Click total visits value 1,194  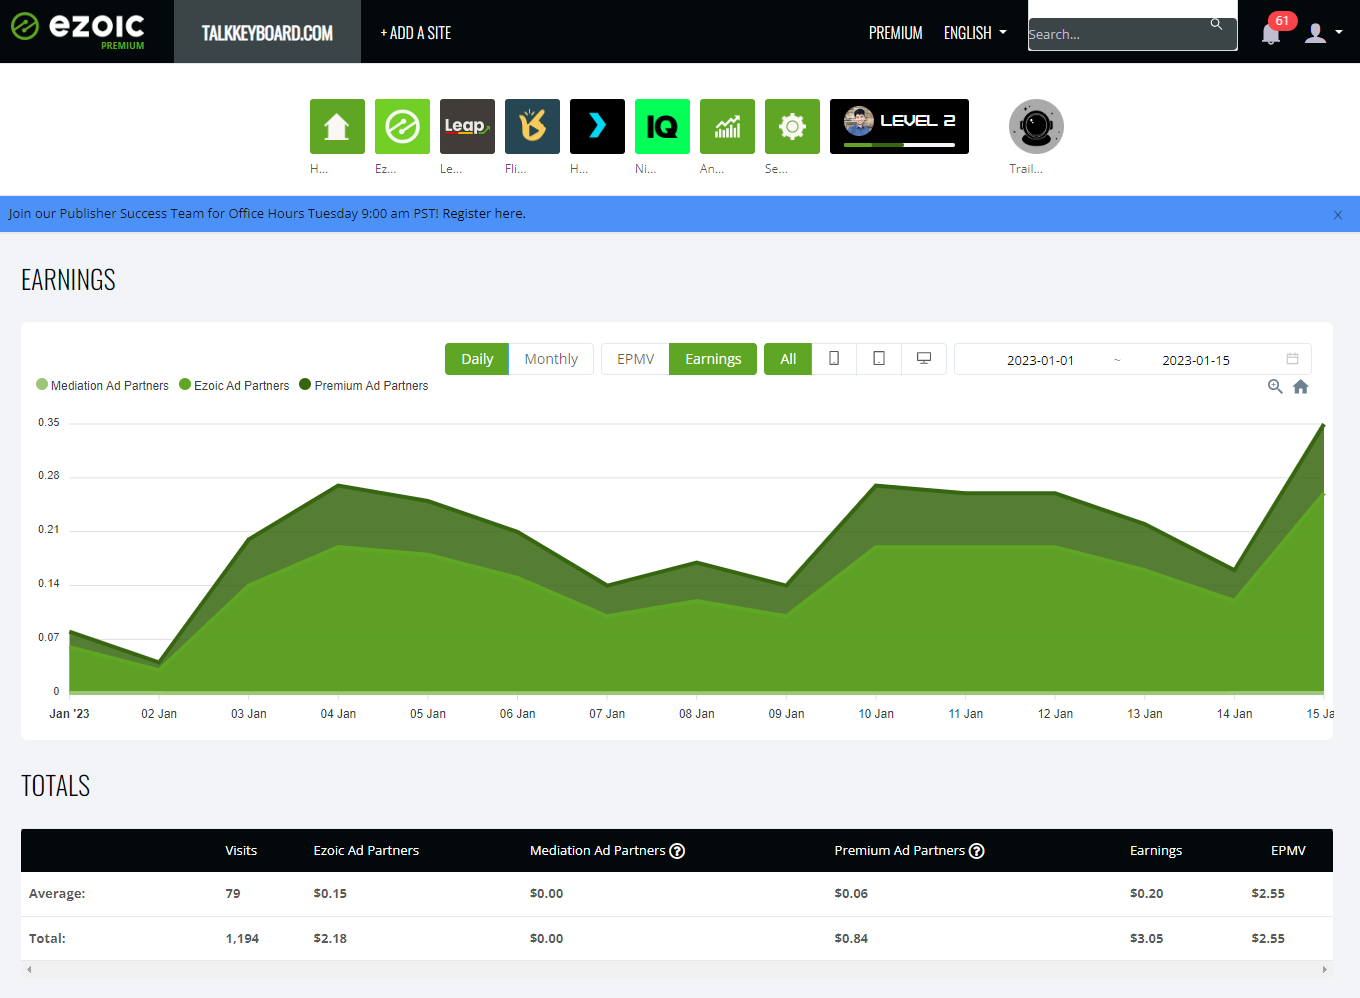click(242, 938)
